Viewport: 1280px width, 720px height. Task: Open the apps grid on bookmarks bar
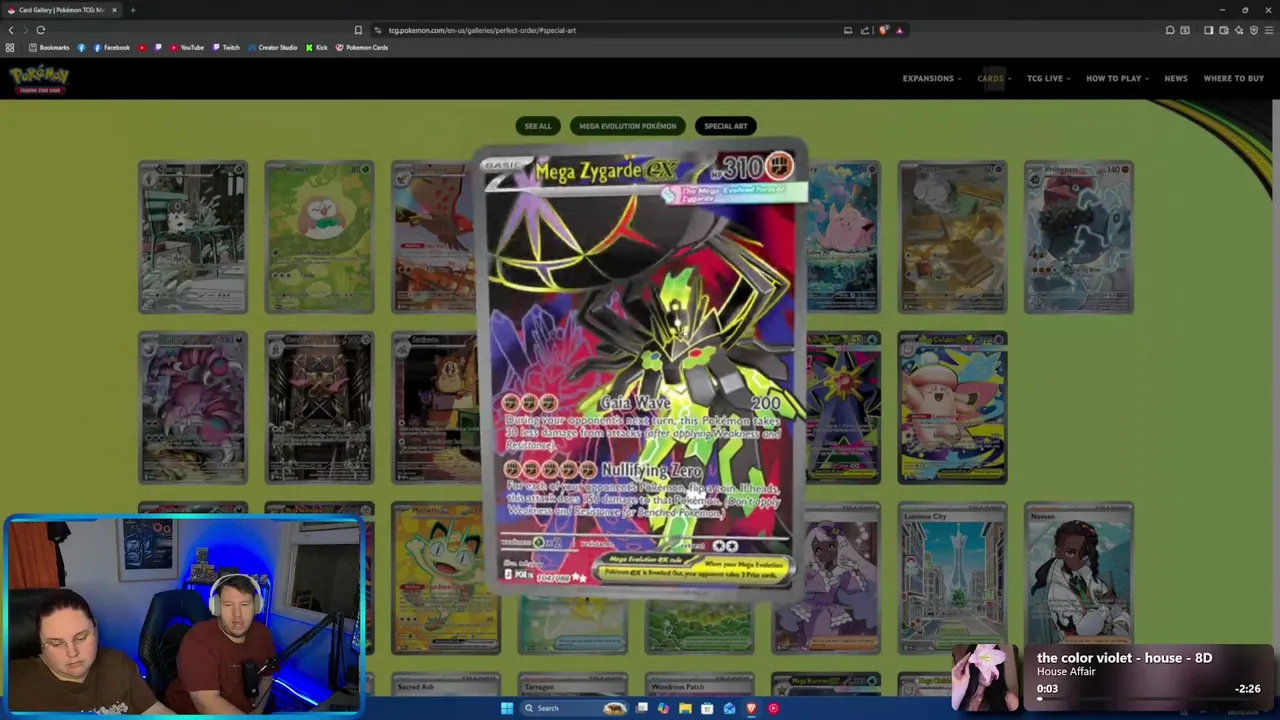tap(10, 47)
